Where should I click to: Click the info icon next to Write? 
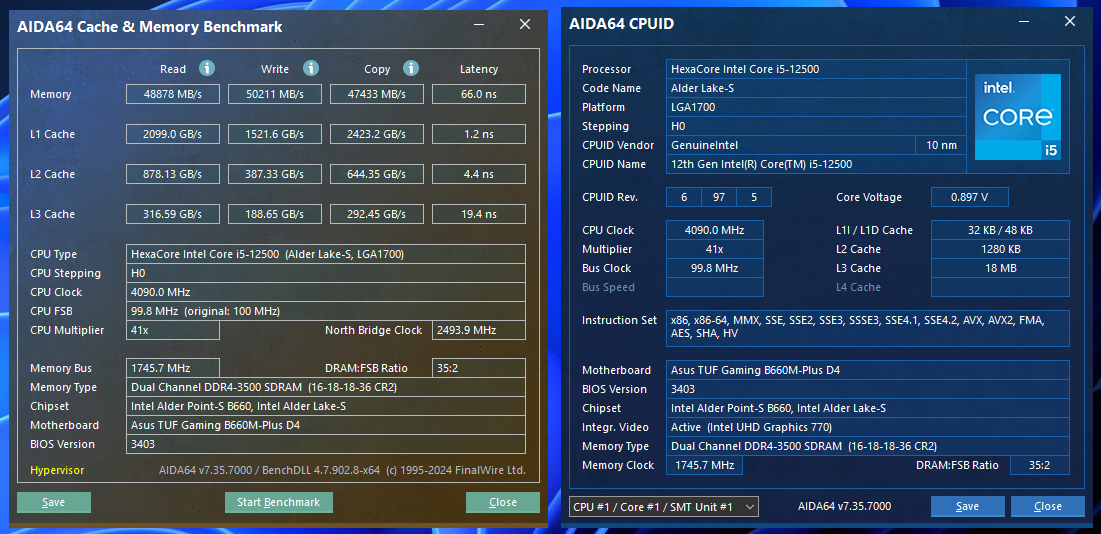311,68
